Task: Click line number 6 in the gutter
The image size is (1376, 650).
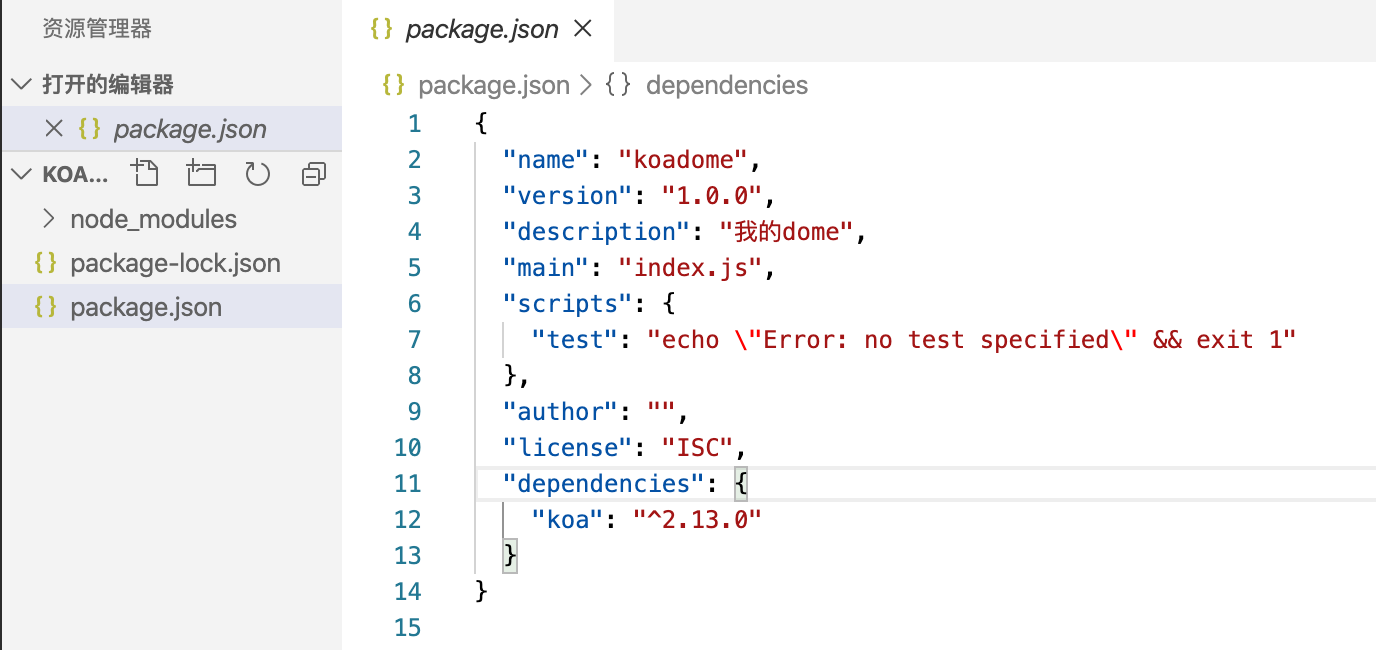Action: pos(415,304)
